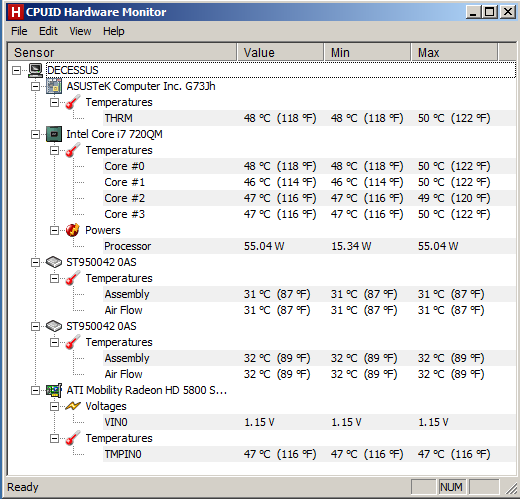Click the ATI Mobility Radeon graphics card icon

[x=54, y=390]
